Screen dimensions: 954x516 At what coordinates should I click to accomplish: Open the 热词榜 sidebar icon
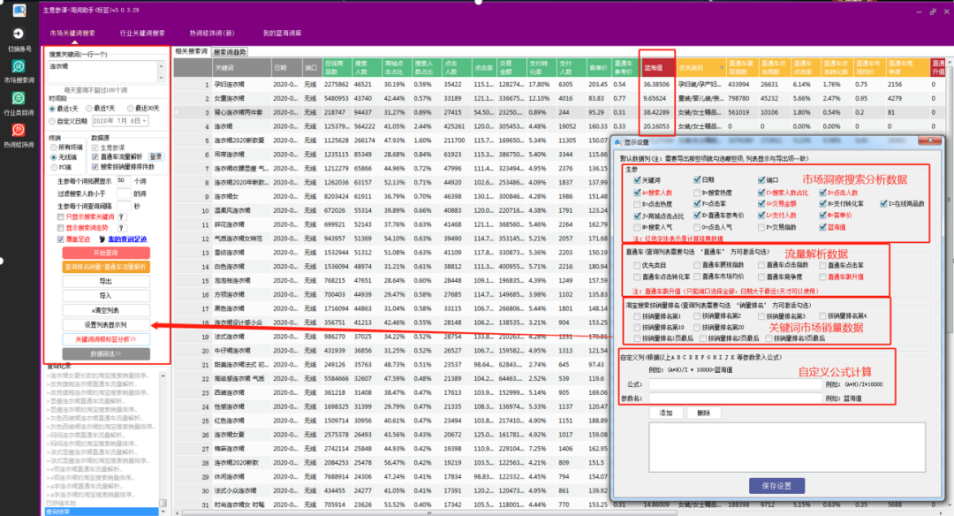tap(18, 130)
